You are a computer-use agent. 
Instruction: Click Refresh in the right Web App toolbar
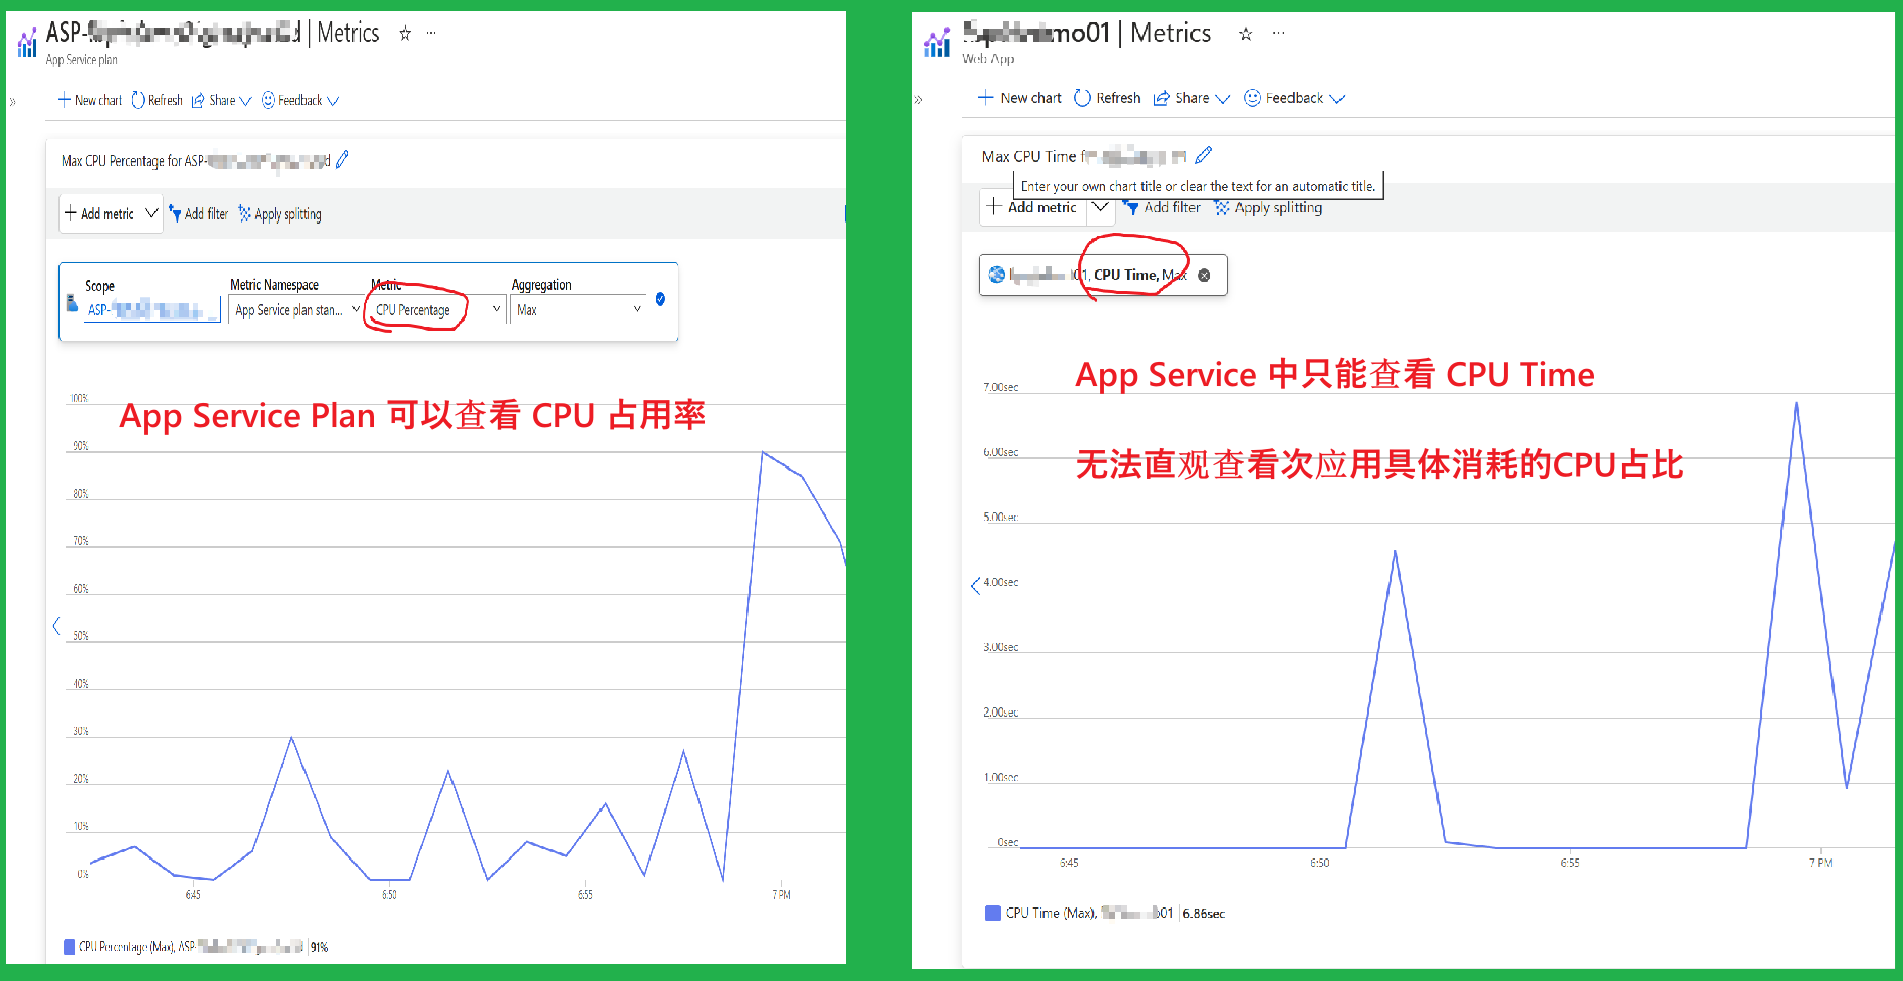(x=1107, y=98)
